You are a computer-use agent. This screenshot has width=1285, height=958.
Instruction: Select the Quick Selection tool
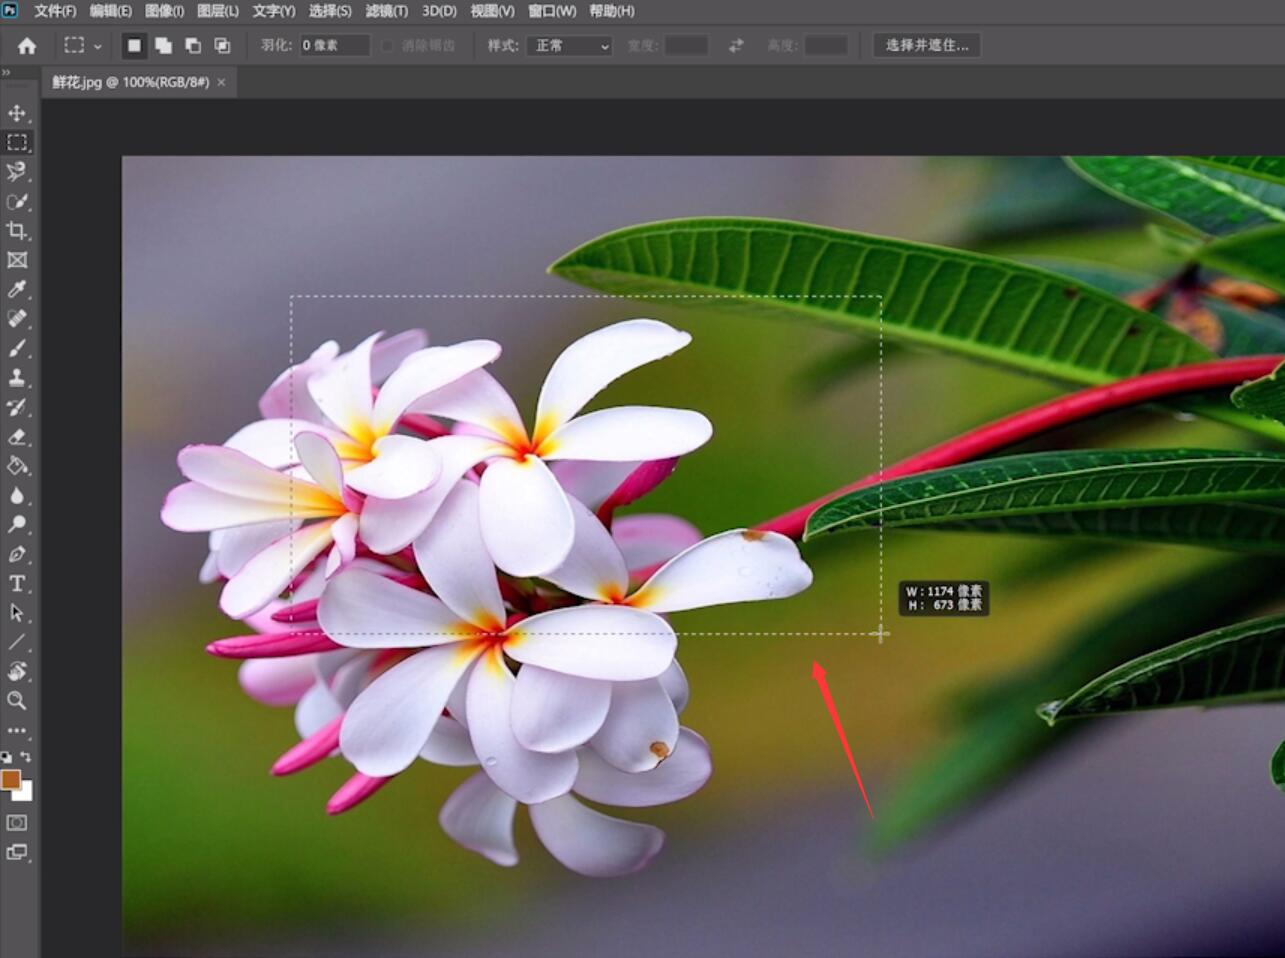pos(17,201)
